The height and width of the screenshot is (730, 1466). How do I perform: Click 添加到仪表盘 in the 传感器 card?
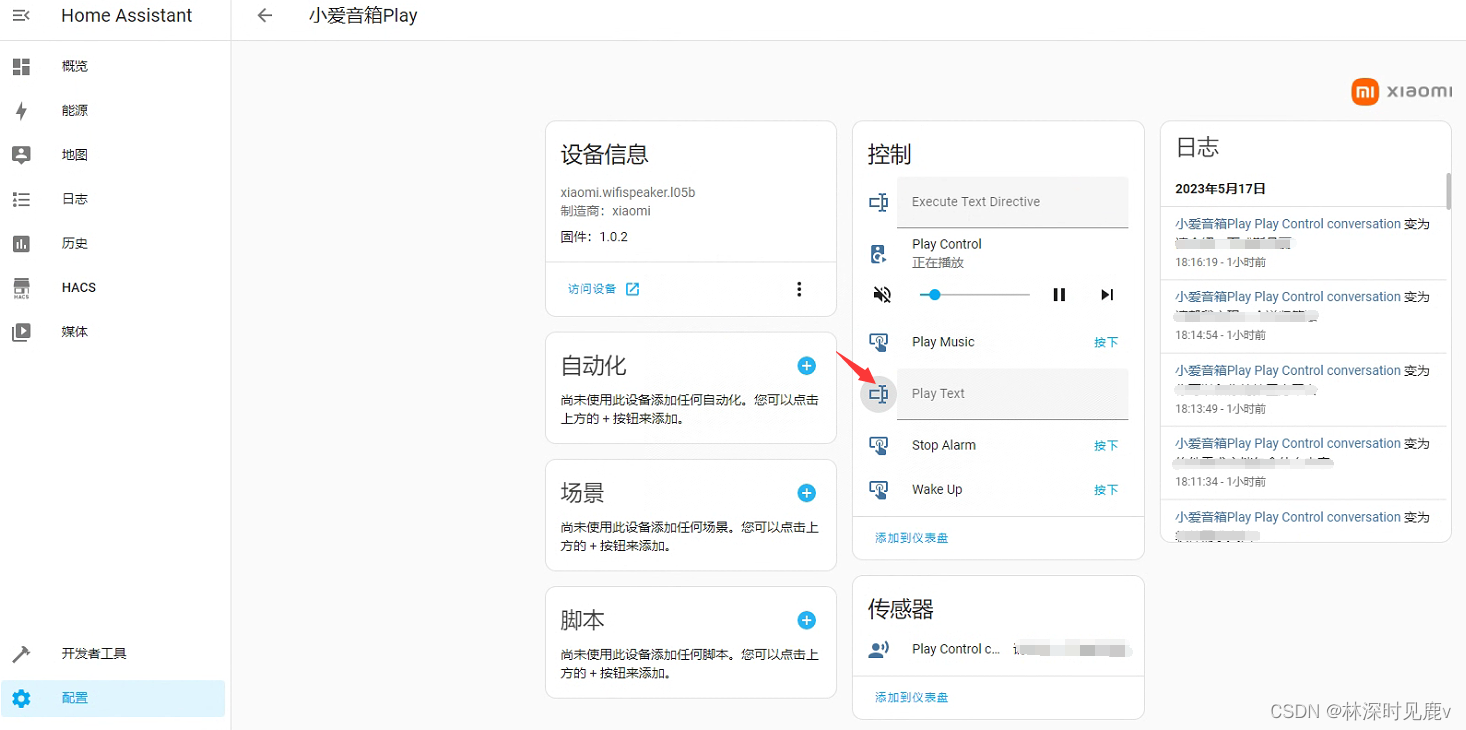click(912, 697)
